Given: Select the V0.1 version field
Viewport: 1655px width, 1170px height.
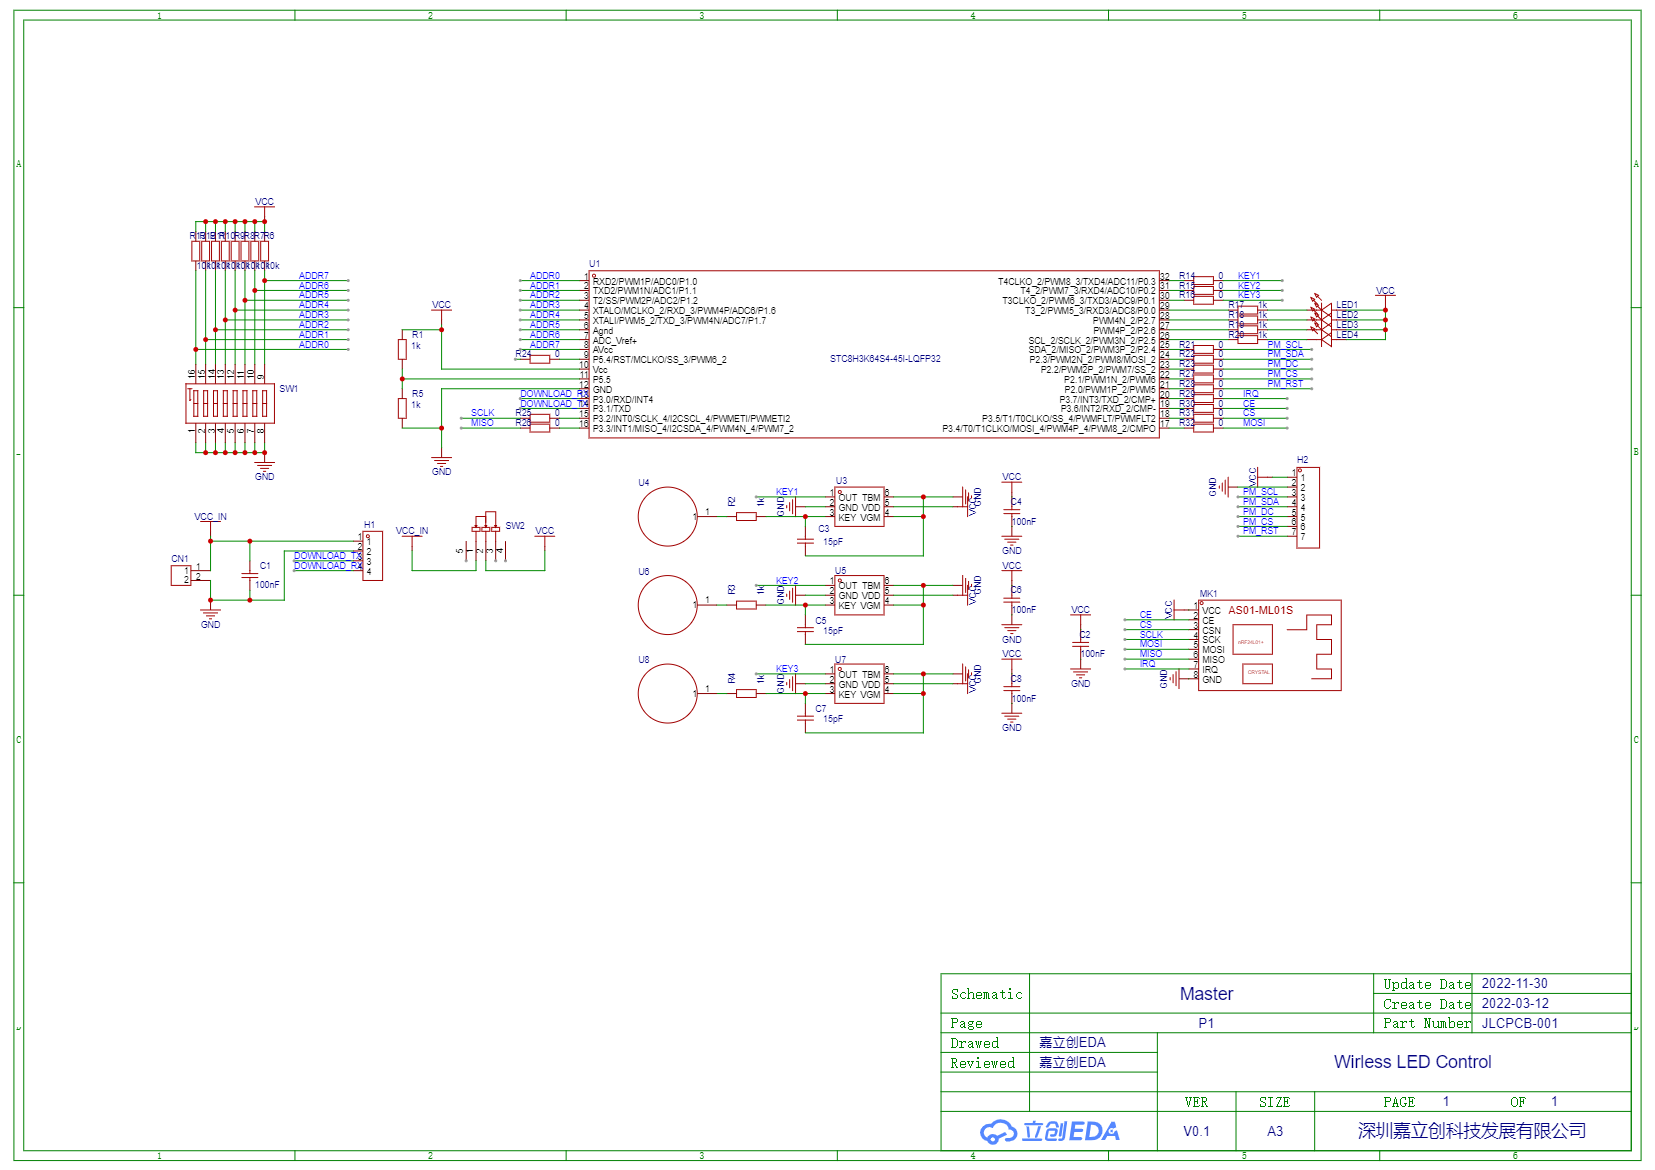Looking at the screenshot, I should pyautogui.click(x=1196, y=1131).
